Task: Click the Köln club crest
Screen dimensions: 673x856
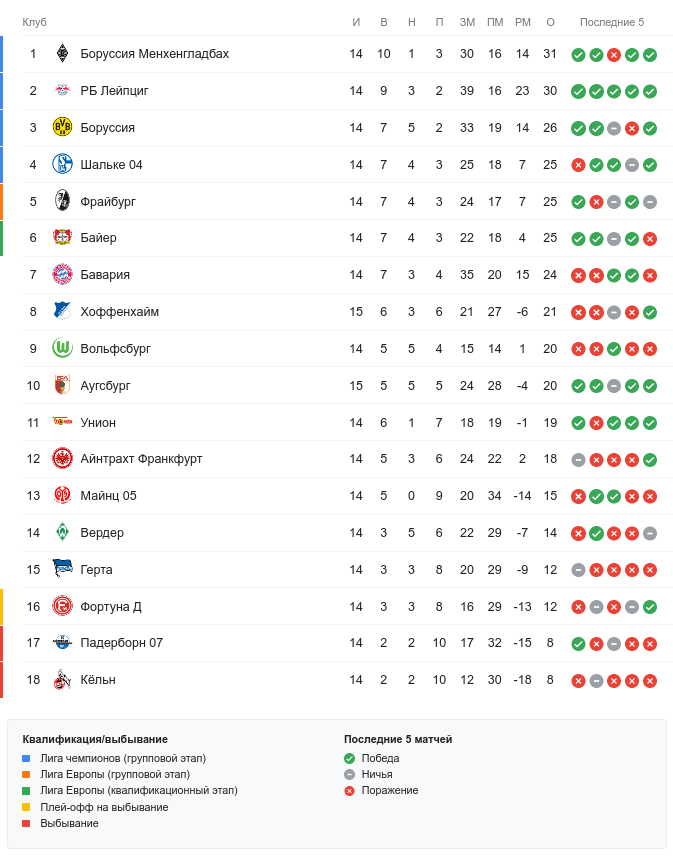Action: click(x=63, y=680)
